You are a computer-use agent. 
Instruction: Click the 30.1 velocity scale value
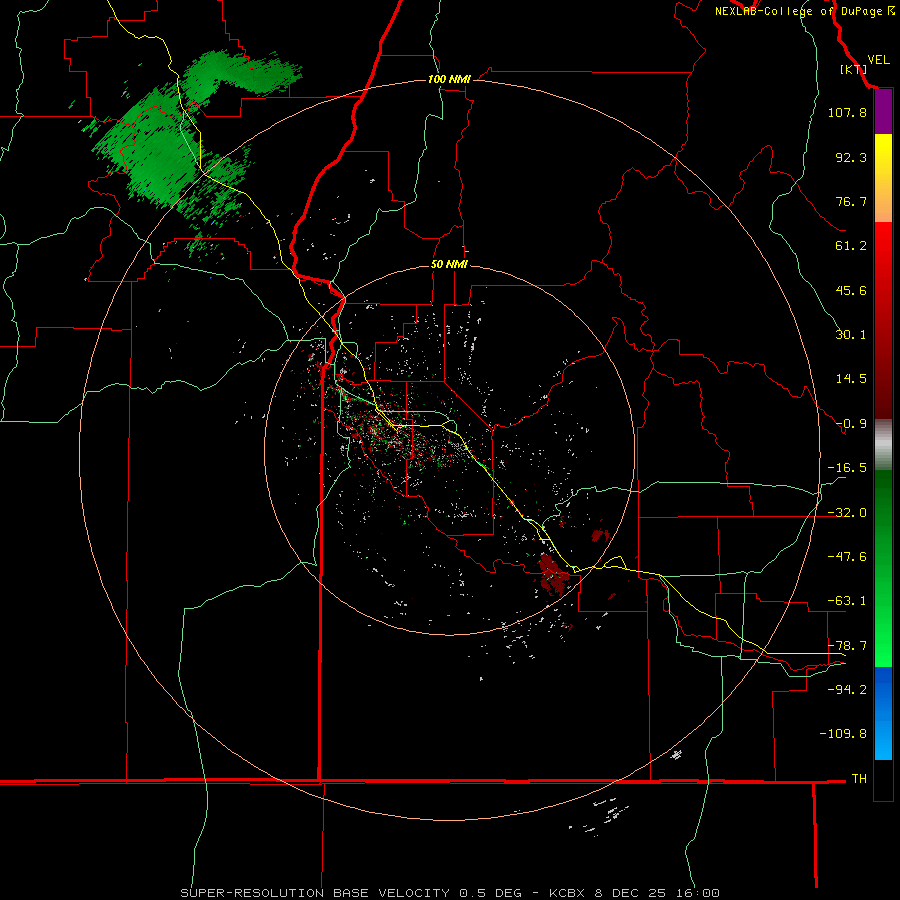point(851,334)
